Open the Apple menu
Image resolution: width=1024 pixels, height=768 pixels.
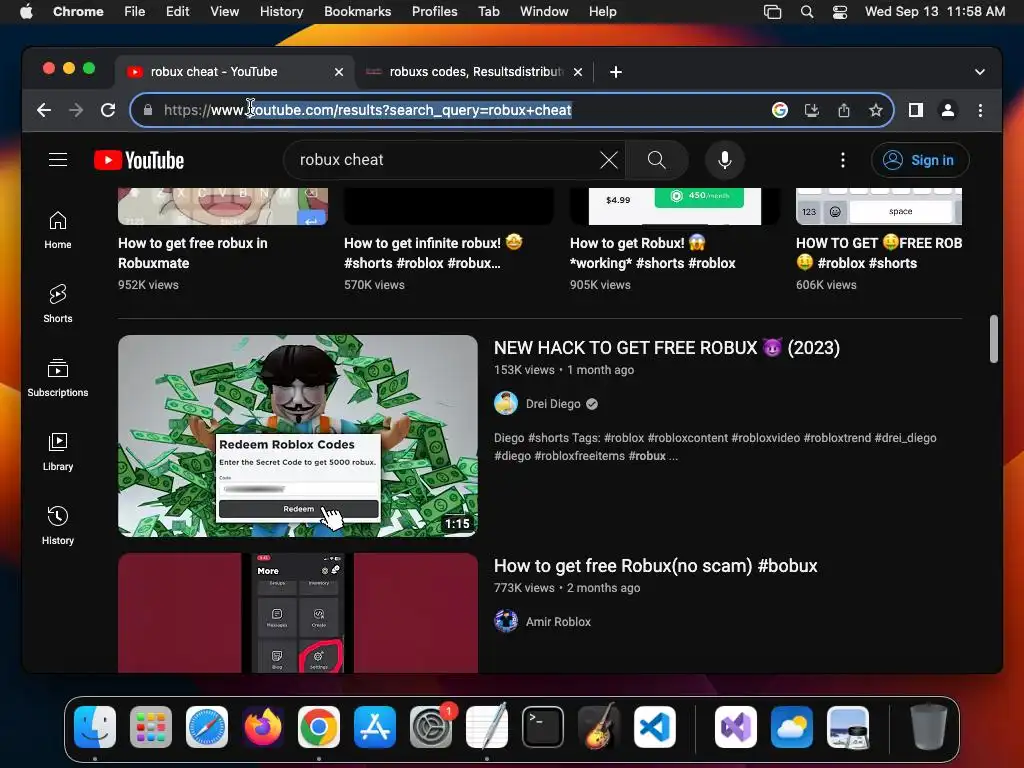pyautogui.click(x=26, y=12)
